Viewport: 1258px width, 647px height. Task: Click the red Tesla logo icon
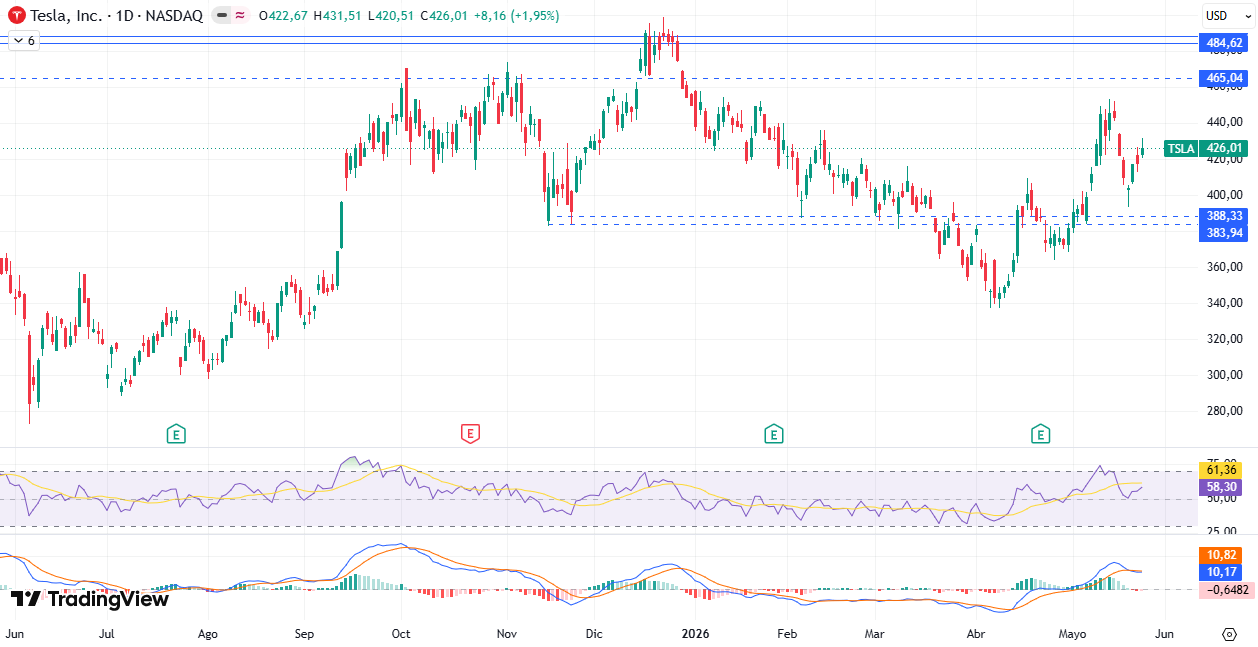pos(17,16)
